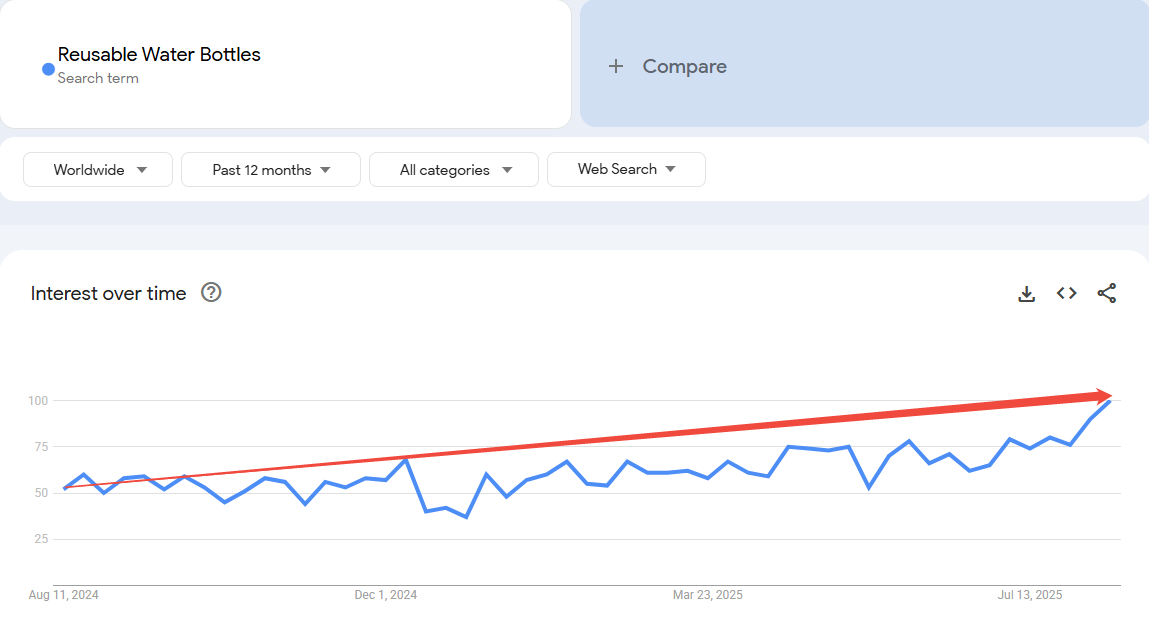Click the Search term label under the query
The width and height of the screenshot is (1149, 626).
[97, 78]
